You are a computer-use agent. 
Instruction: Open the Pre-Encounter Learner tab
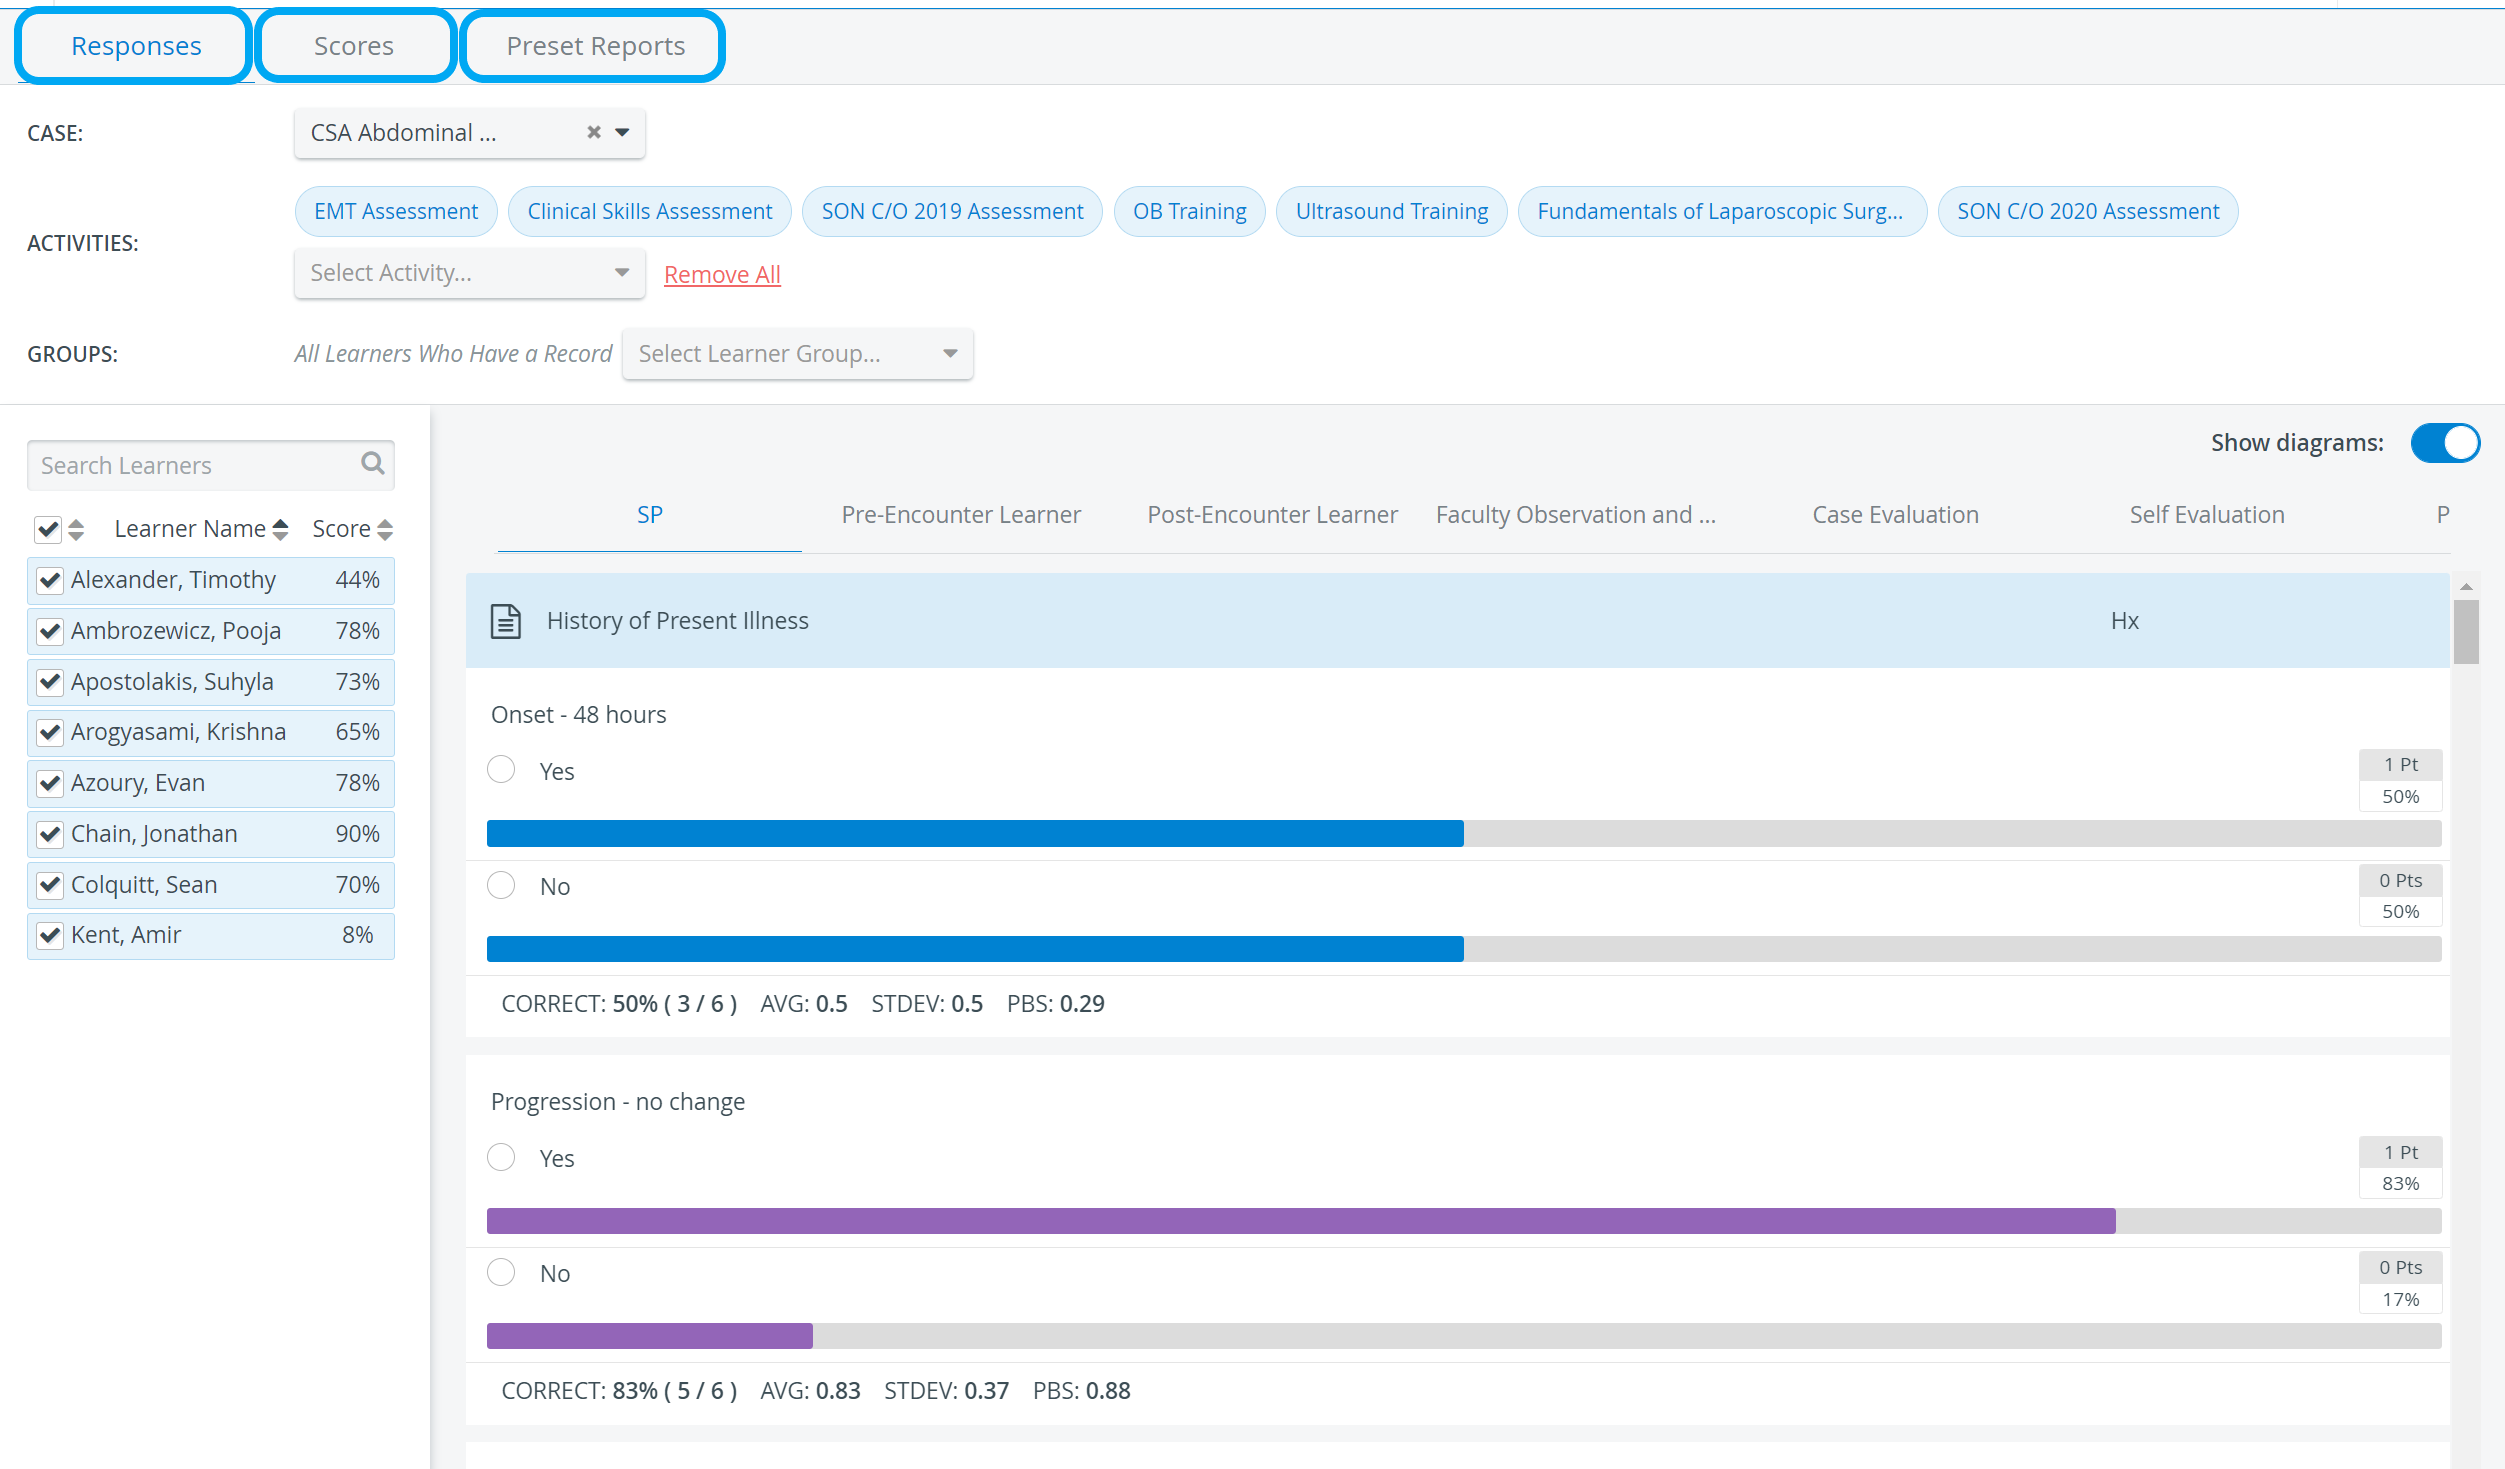click(960, 514)
